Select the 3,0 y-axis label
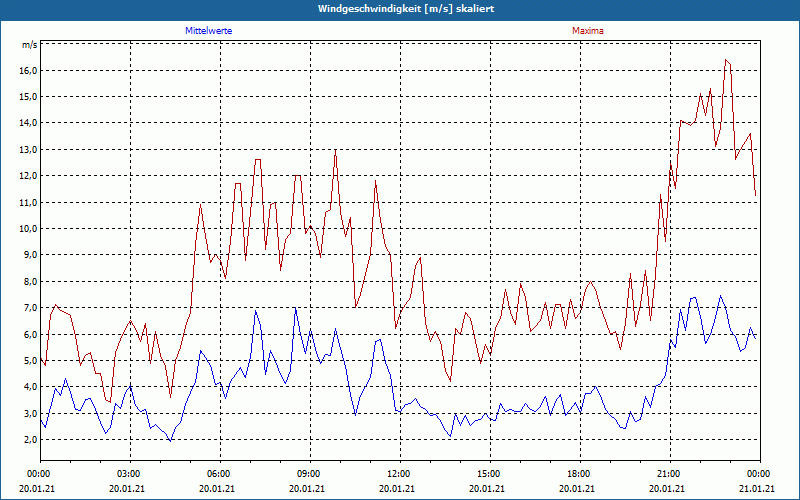 pos(31,414)
